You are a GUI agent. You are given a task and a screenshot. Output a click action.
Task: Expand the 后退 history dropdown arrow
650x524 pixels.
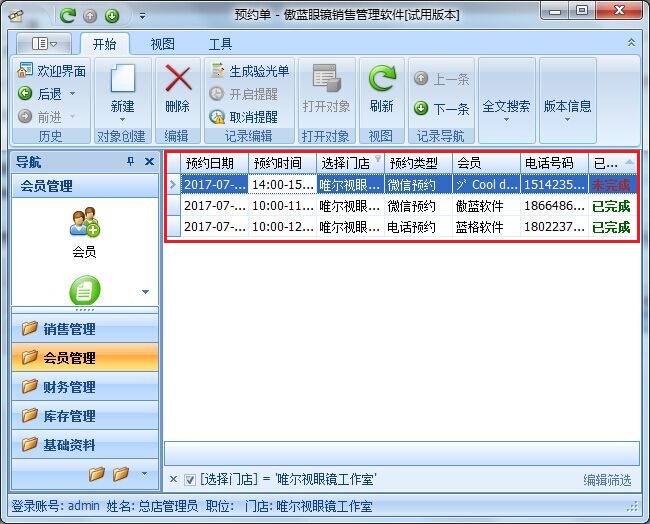pyautogui.click(x=73, y=93)
